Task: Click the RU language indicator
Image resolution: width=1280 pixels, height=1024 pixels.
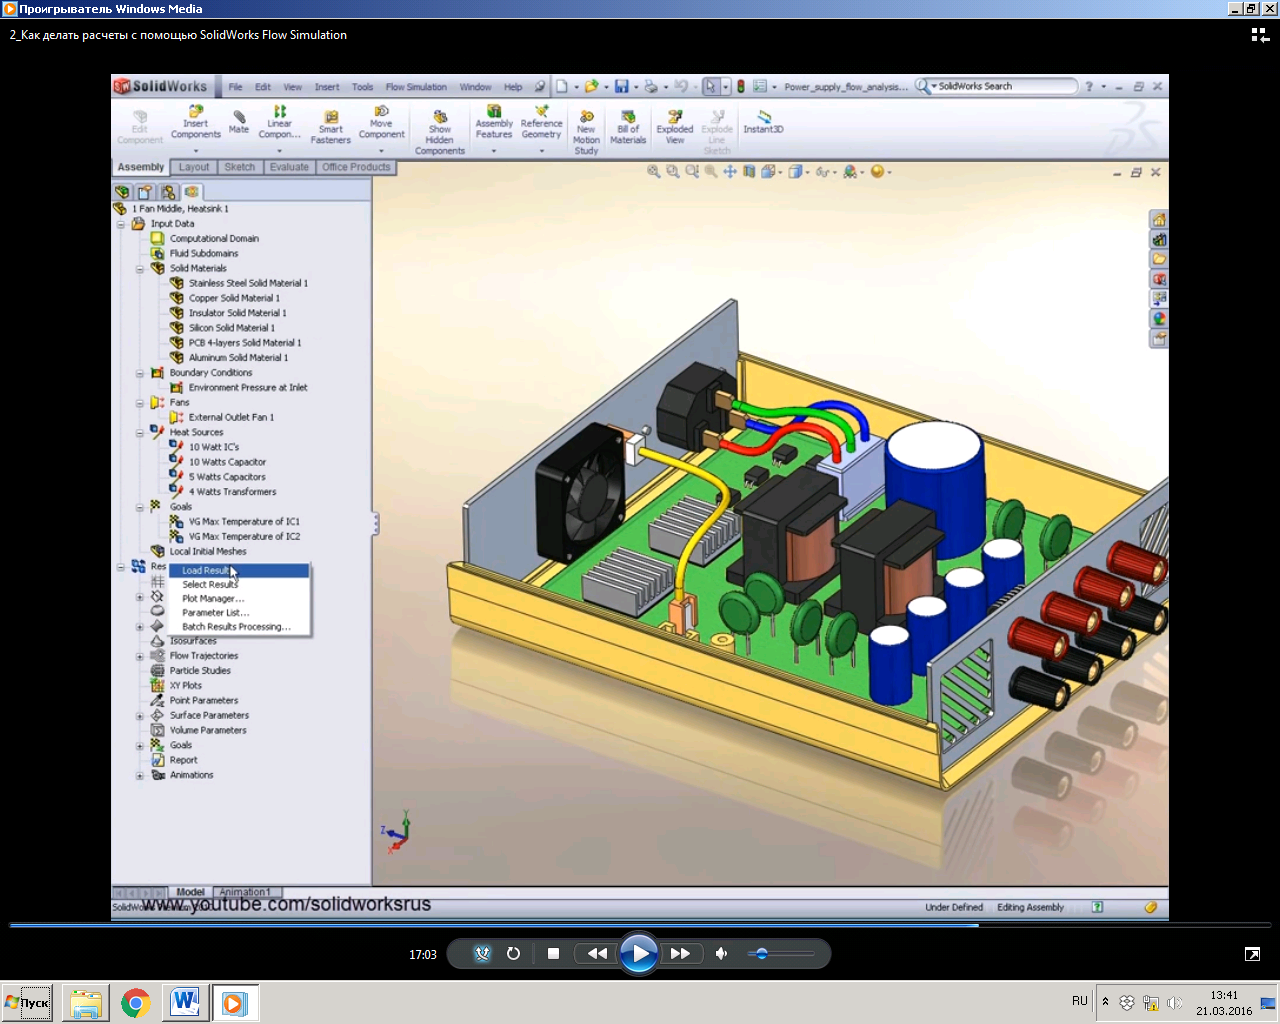Action: point(1080,1001)
